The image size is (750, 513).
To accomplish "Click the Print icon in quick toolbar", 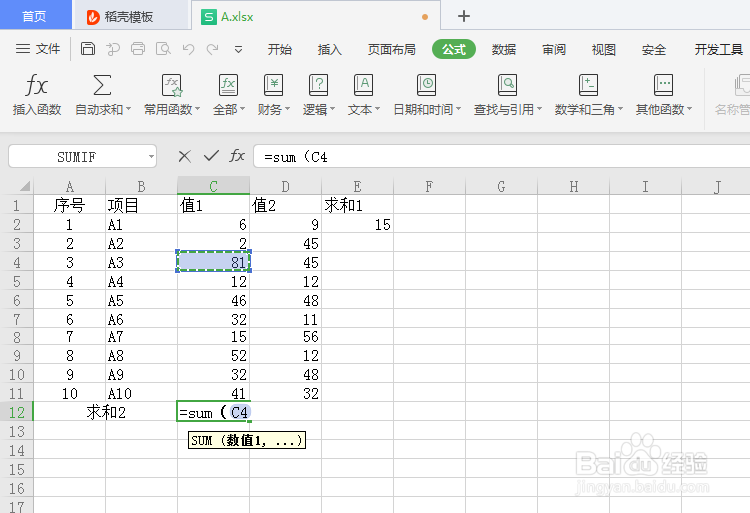I will pos(138,49).
